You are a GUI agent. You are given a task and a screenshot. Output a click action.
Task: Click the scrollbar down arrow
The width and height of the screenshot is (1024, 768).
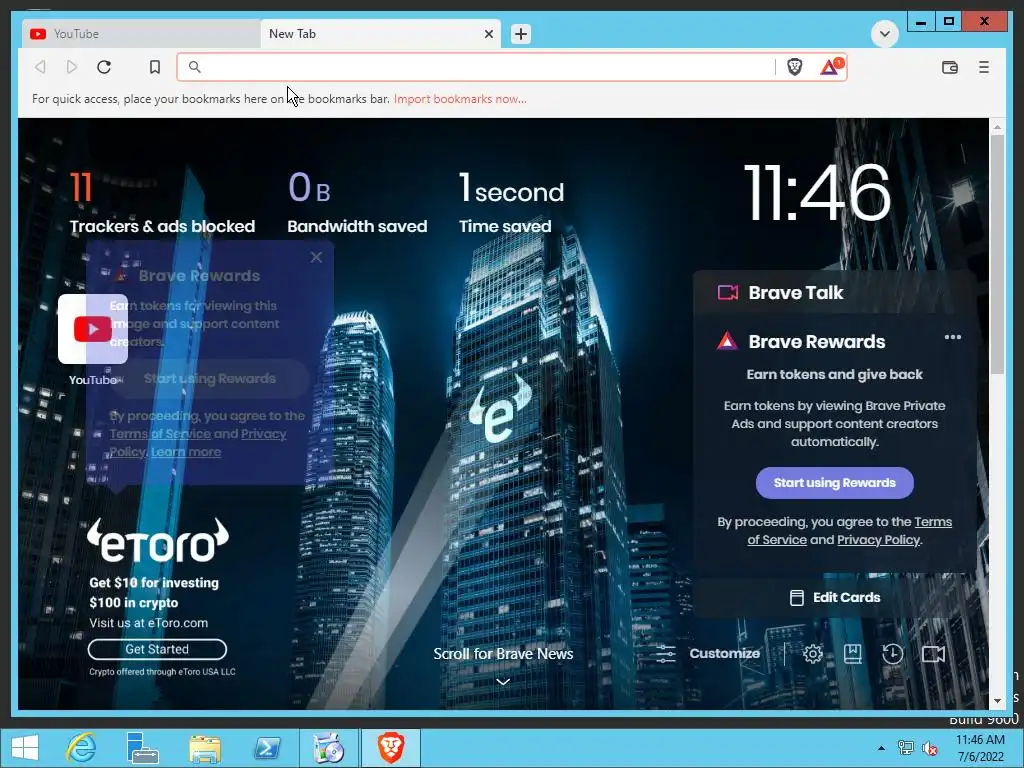[x=997, y=701]
